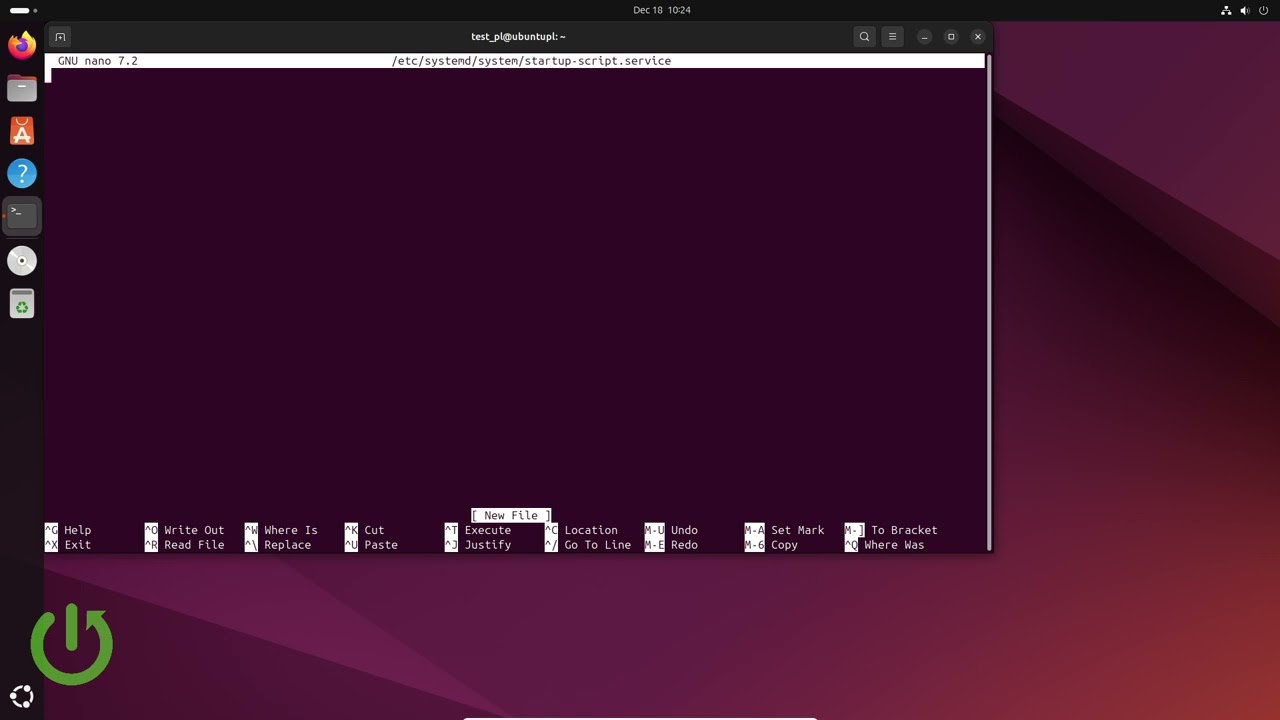Open the Trash in the dock
The height and width of the screenshot is (720, 1280).
[22, 304]
